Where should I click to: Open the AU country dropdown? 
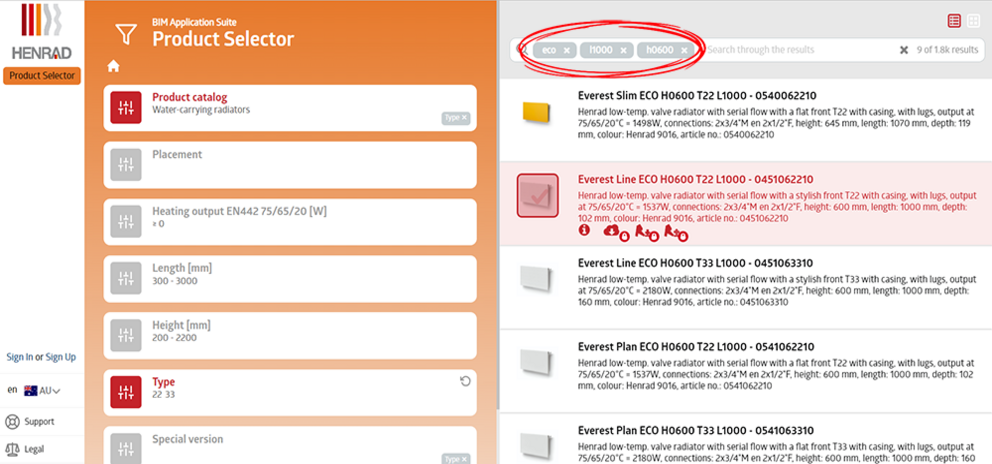(x=50, y=391)
